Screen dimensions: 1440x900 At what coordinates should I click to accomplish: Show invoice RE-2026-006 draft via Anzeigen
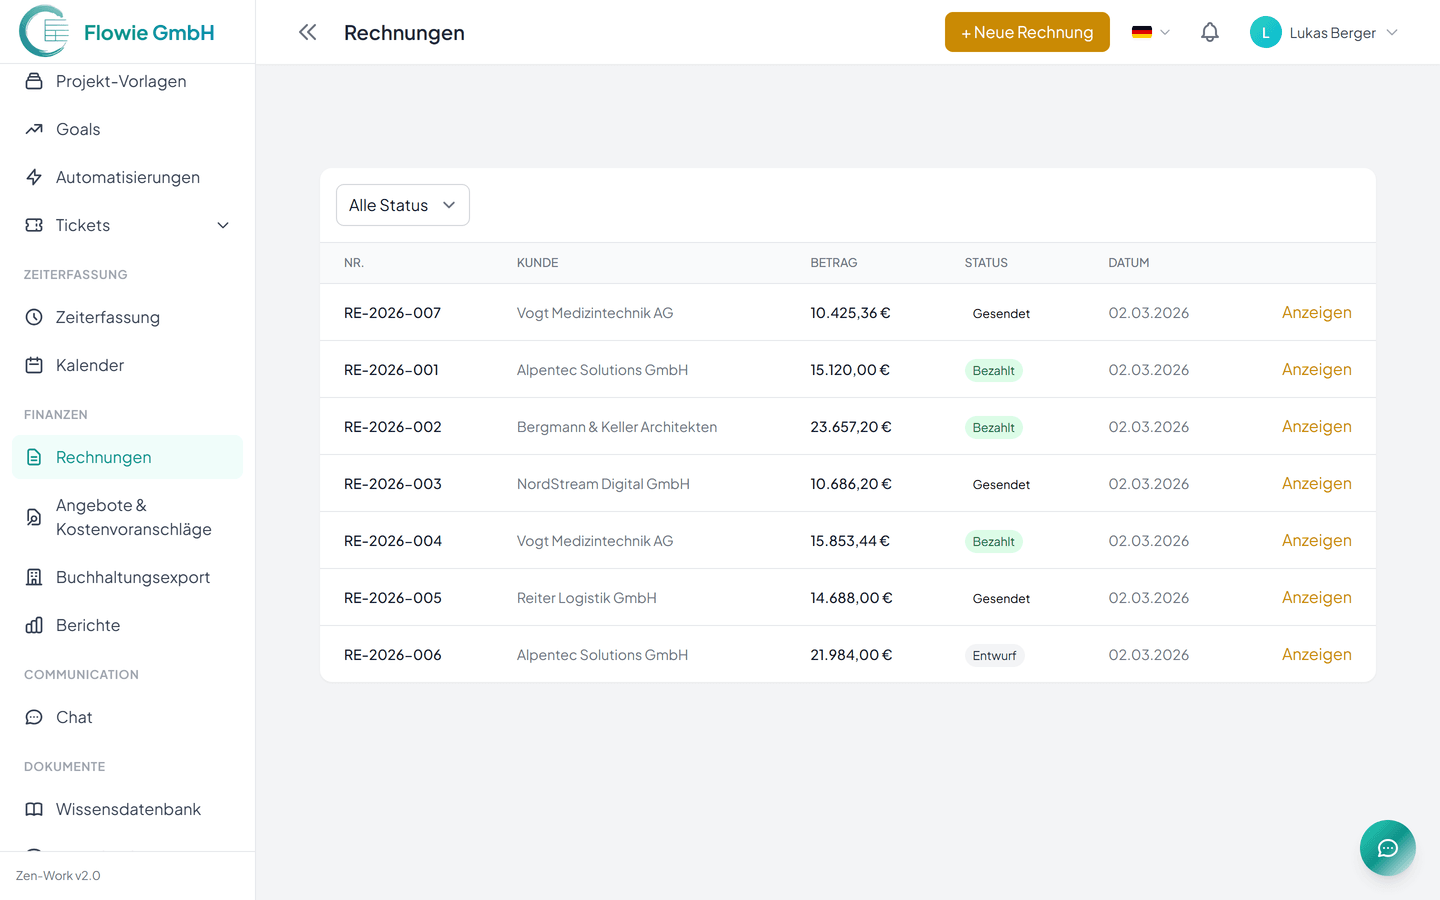1316,654
